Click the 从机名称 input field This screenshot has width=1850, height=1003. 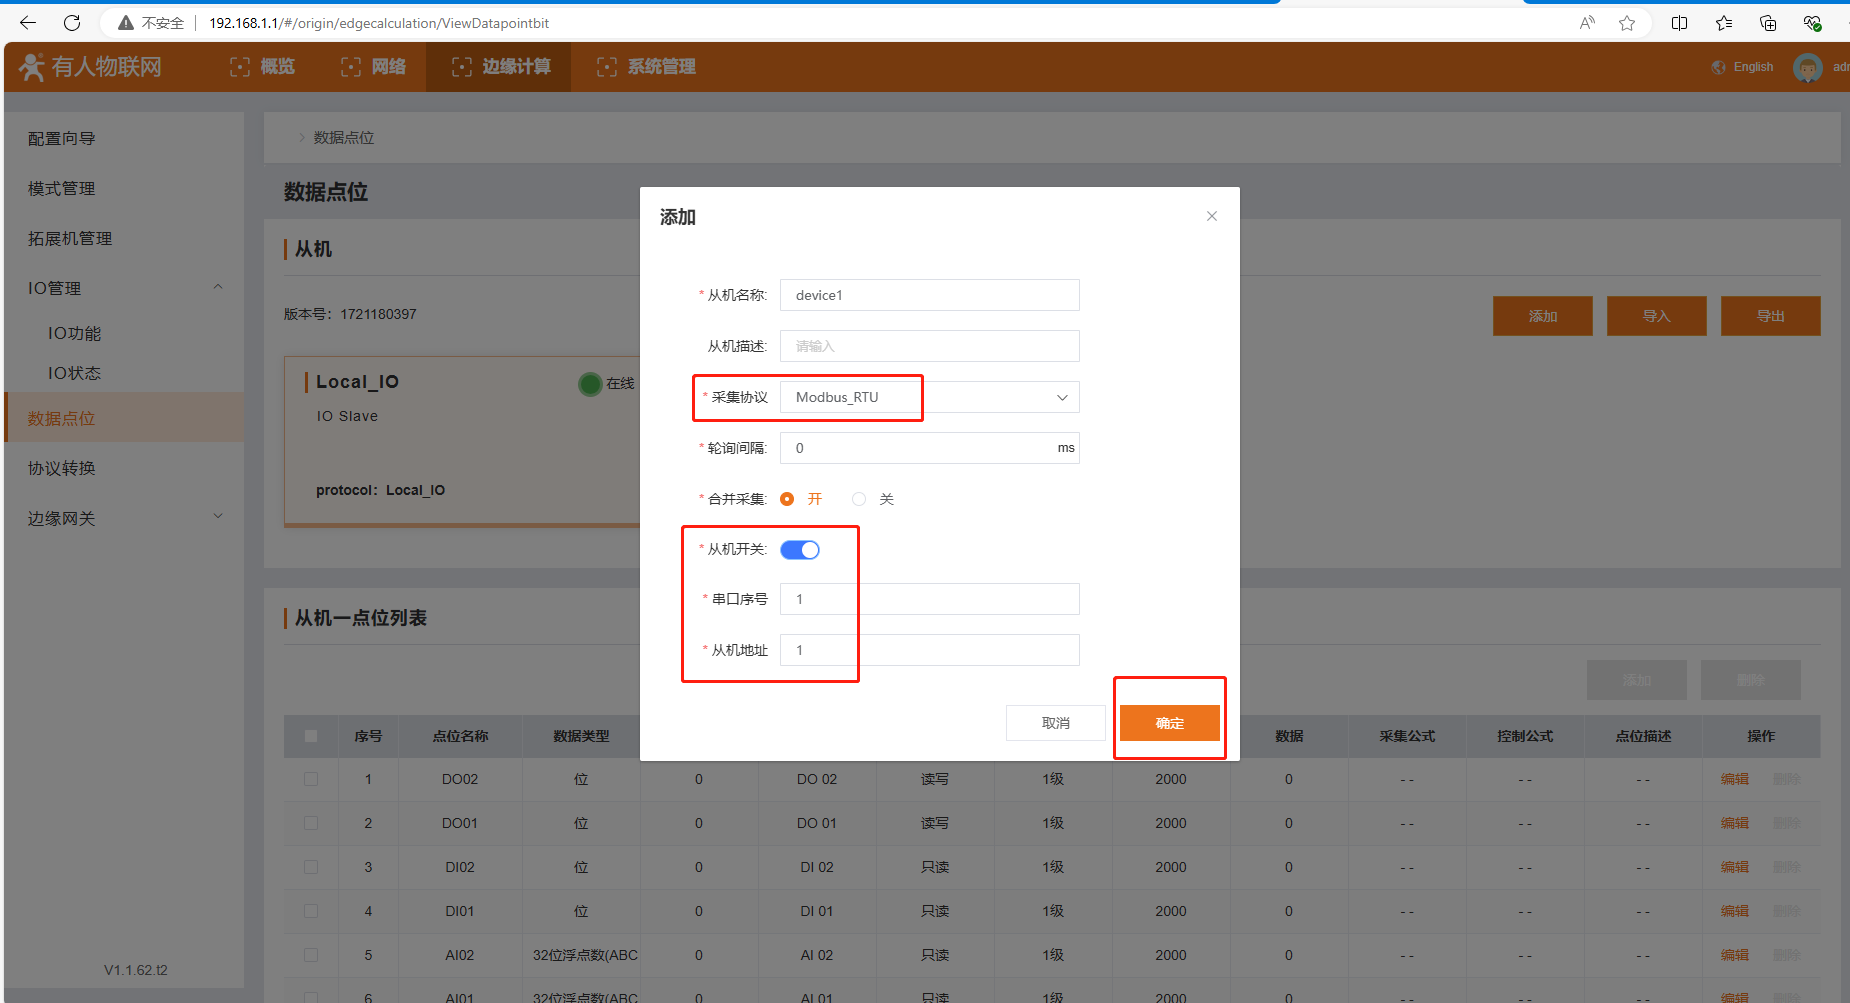(929, 295)
